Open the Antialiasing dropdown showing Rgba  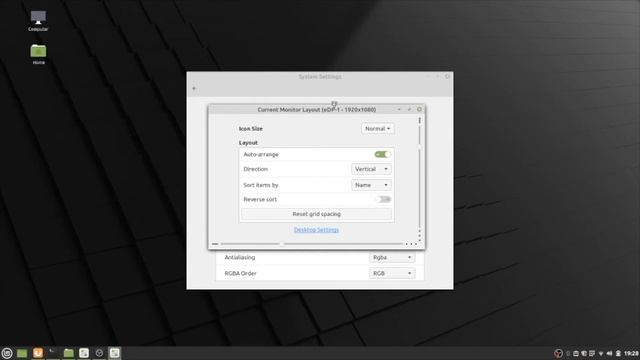pos(392,258)
